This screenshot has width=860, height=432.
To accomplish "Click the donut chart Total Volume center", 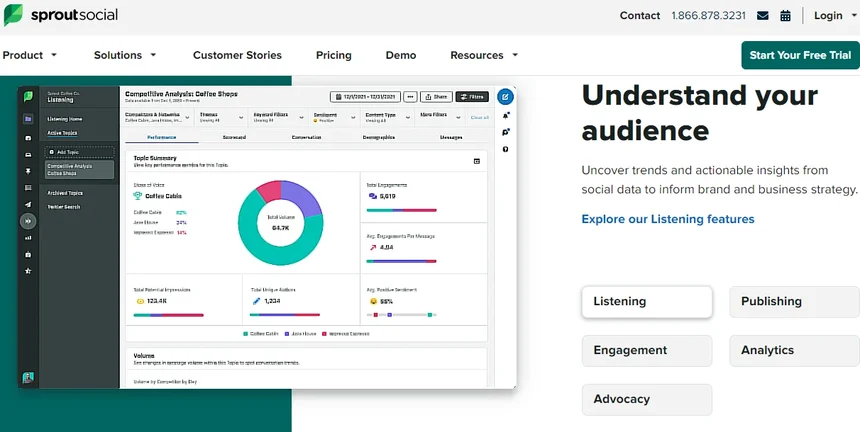I will pyautogui.click(x=280, y=223).
